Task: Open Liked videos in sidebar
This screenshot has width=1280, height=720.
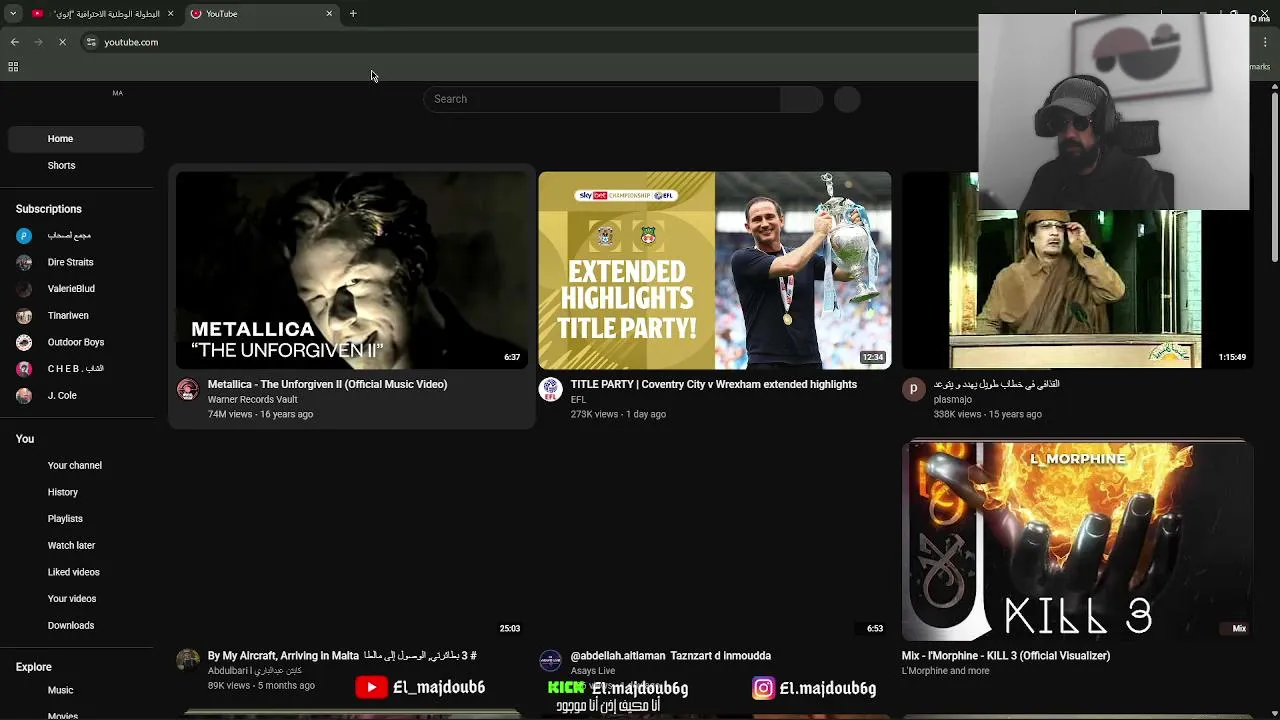Action: pyautogui.click(x=76, y=572)
